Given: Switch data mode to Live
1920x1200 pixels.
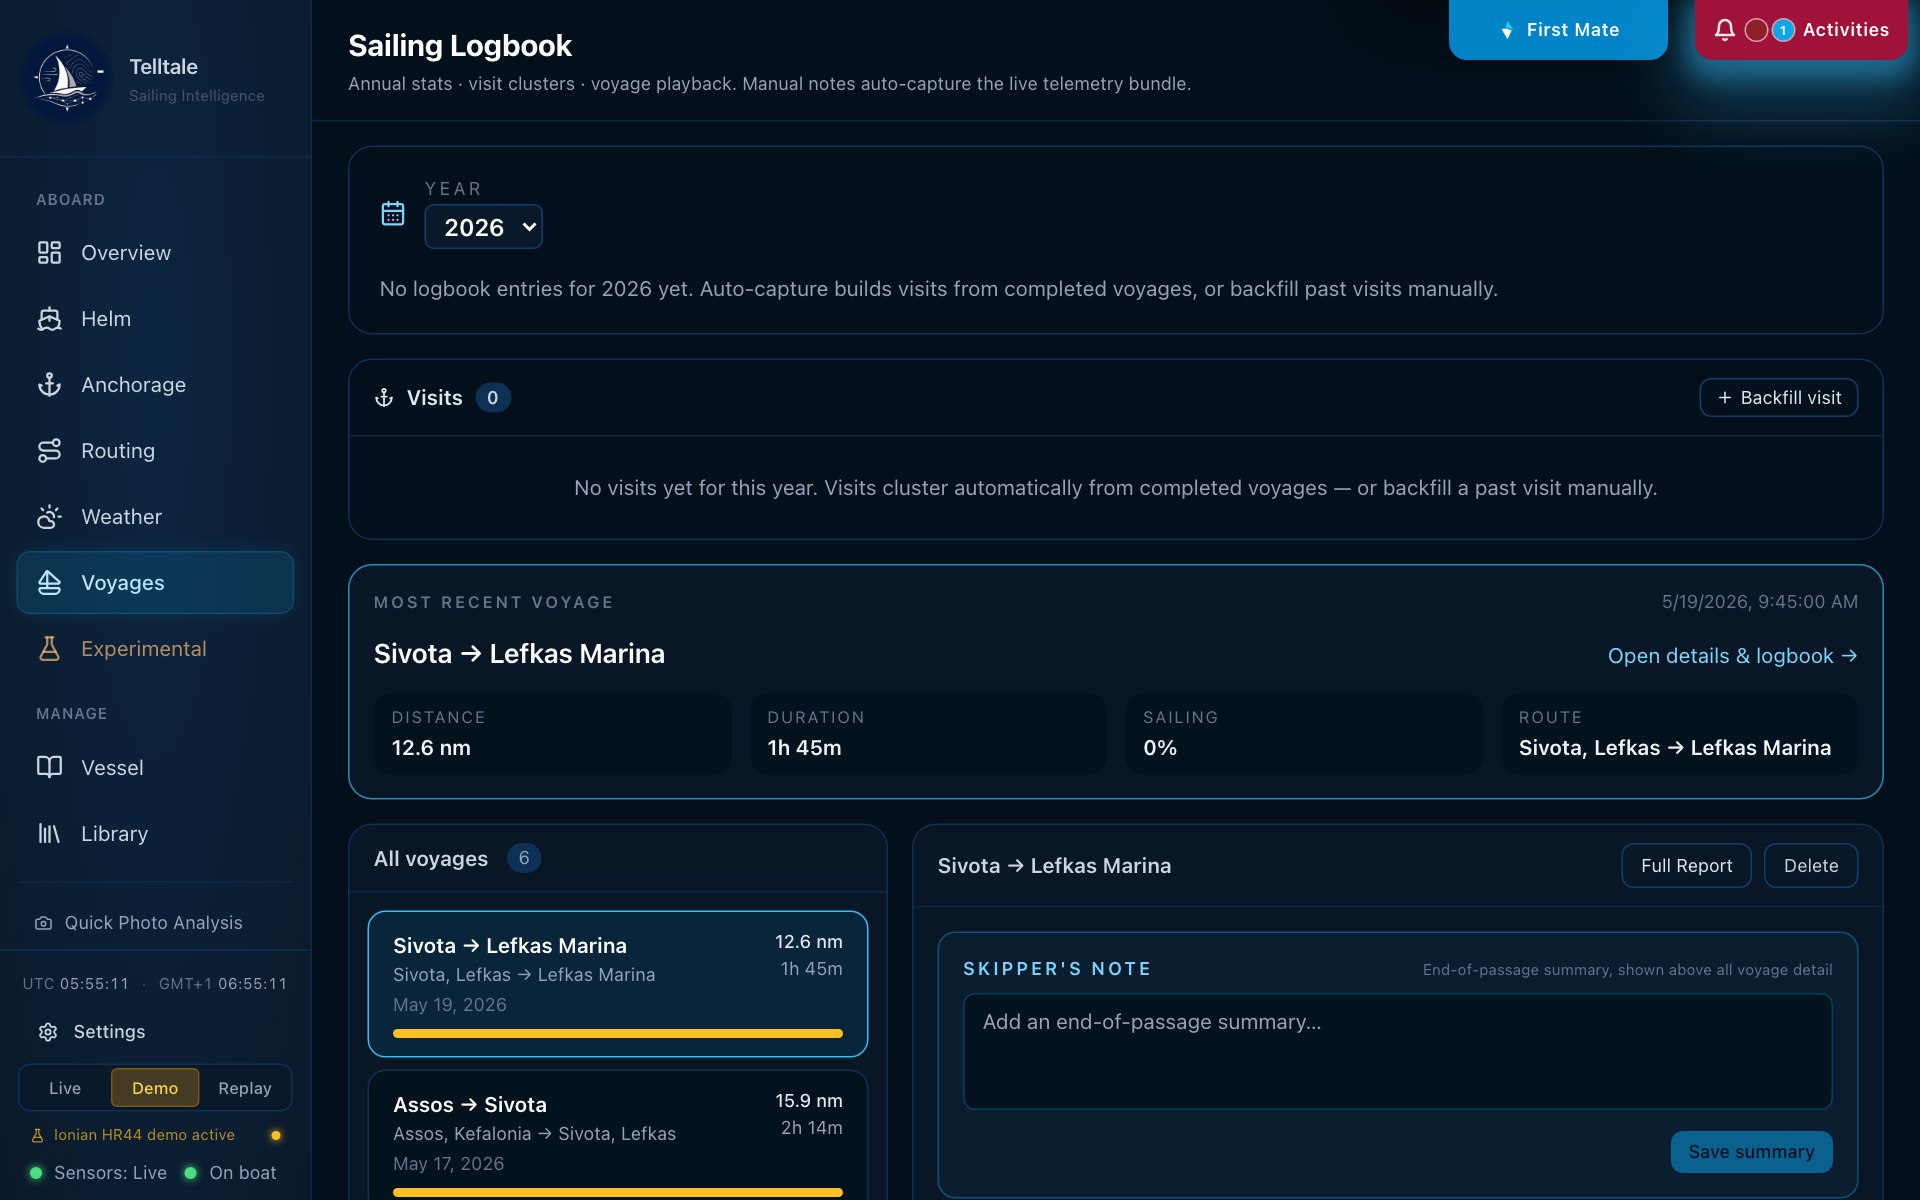Looking at the screenshot, I should click(65, 1088).
